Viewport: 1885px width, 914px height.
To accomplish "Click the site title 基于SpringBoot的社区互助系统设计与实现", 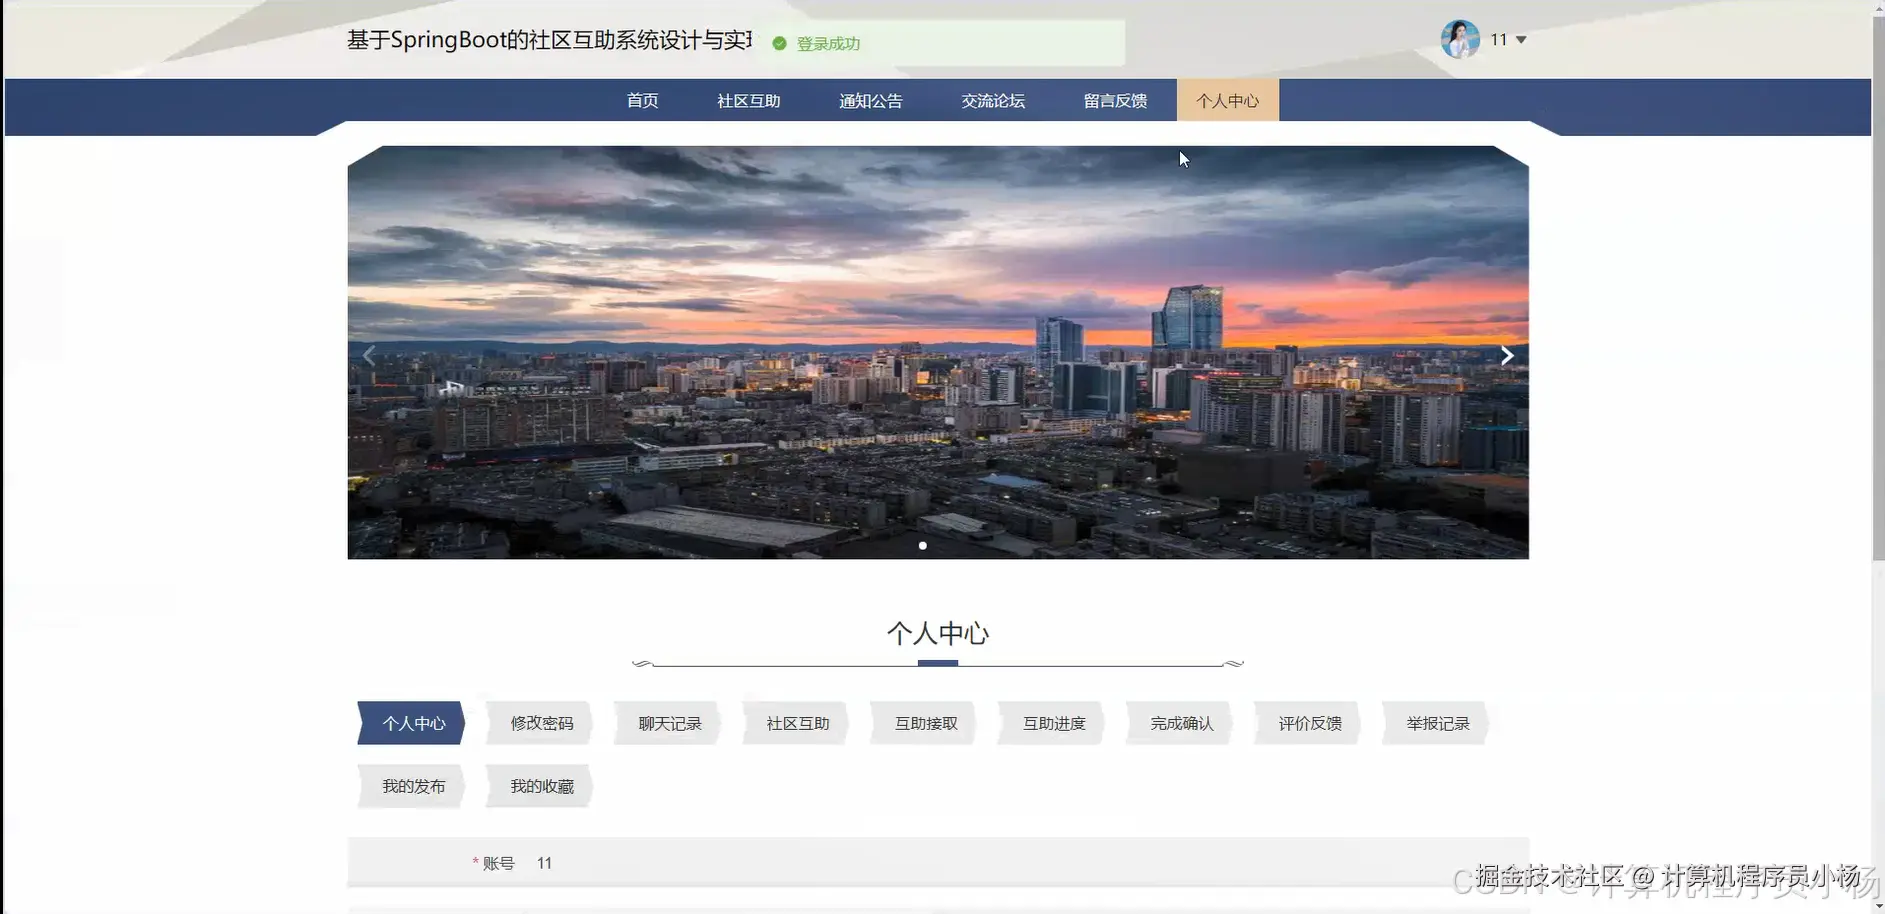I will click(x=550, y=38).
